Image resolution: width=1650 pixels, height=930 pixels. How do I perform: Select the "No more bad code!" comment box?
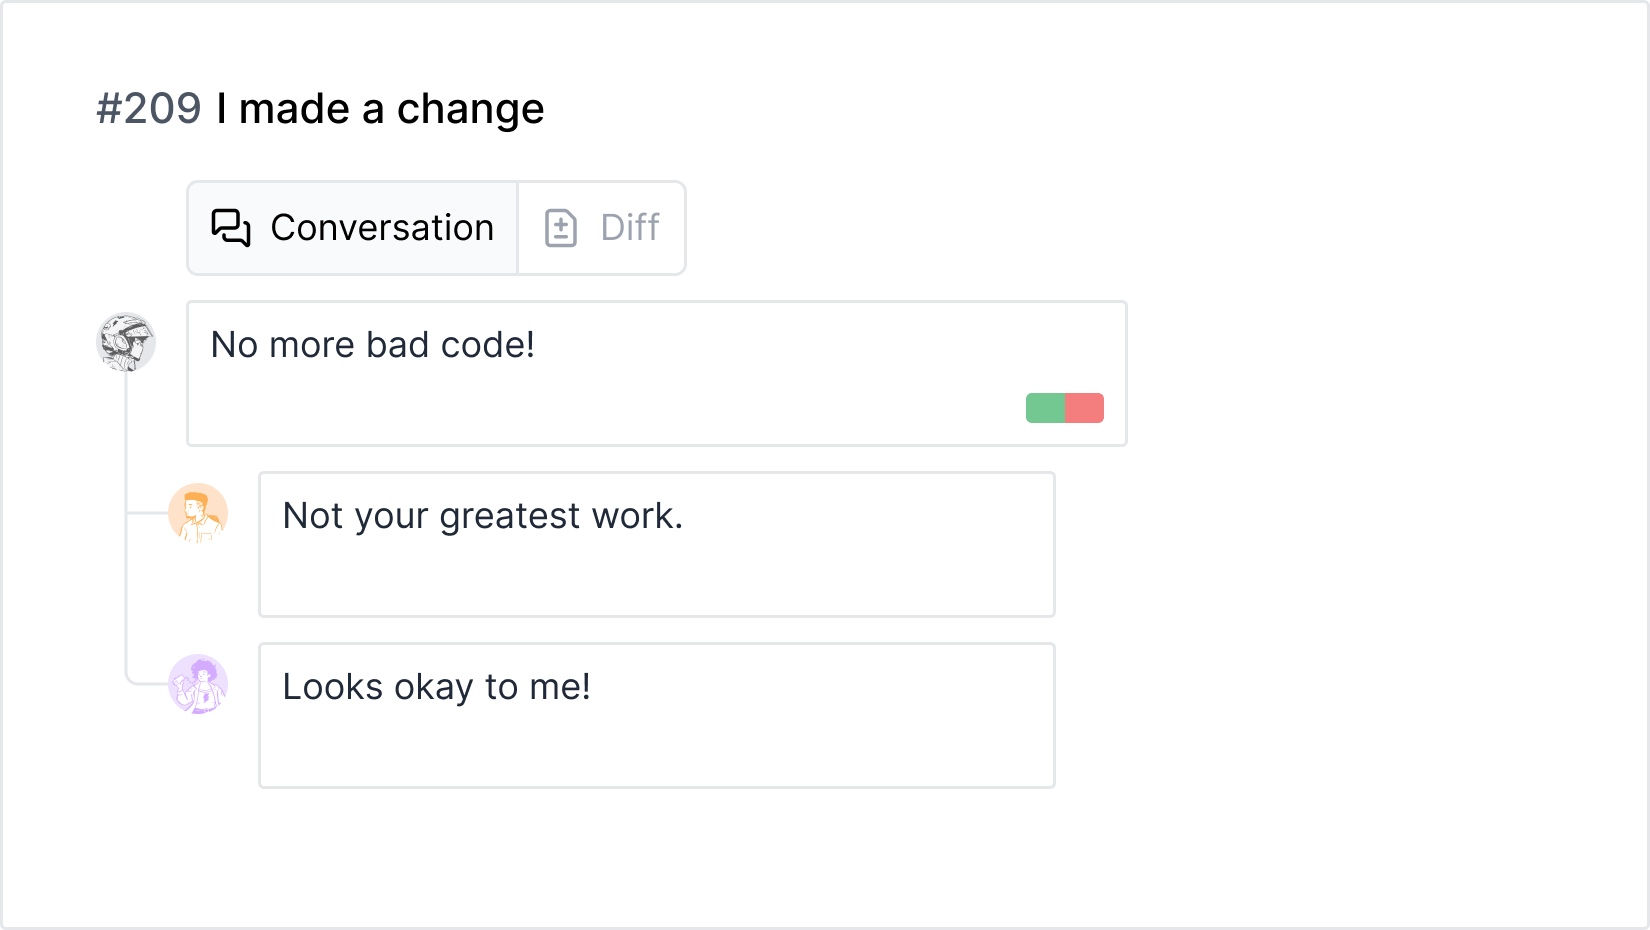(x=657, y=373)
